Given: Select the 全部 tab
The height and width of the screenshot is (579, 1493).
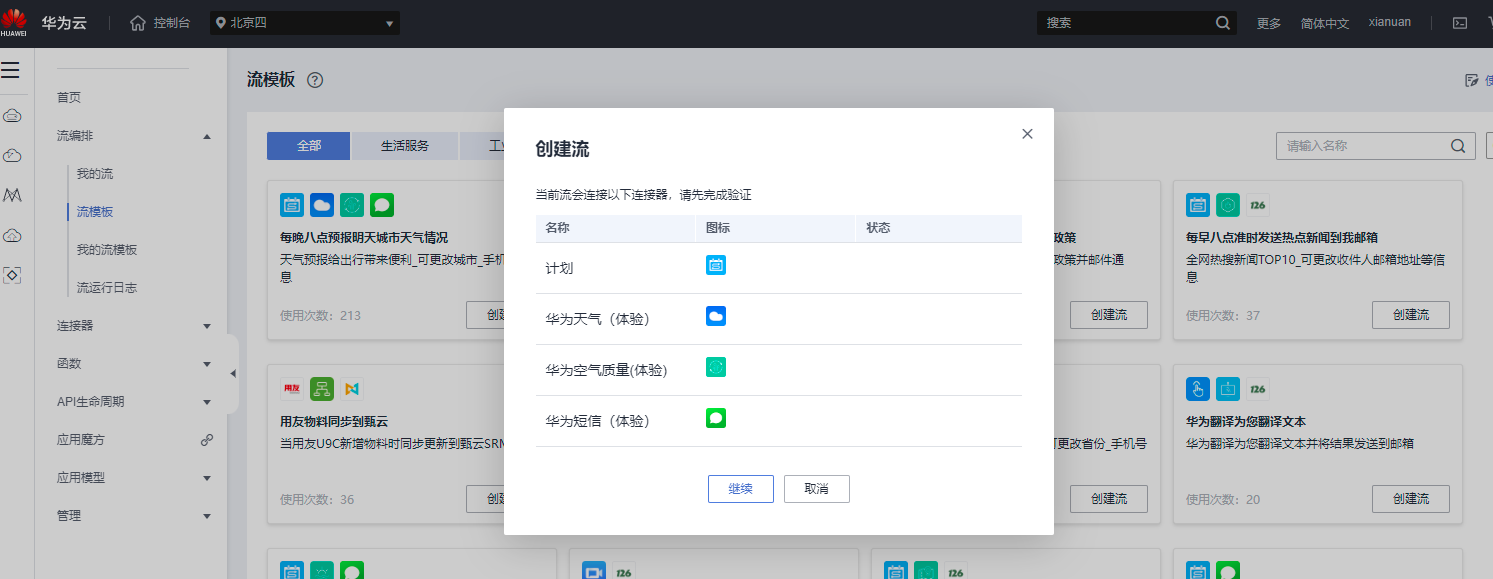Looking at the screenshot, I should click(x=309, y=146).
